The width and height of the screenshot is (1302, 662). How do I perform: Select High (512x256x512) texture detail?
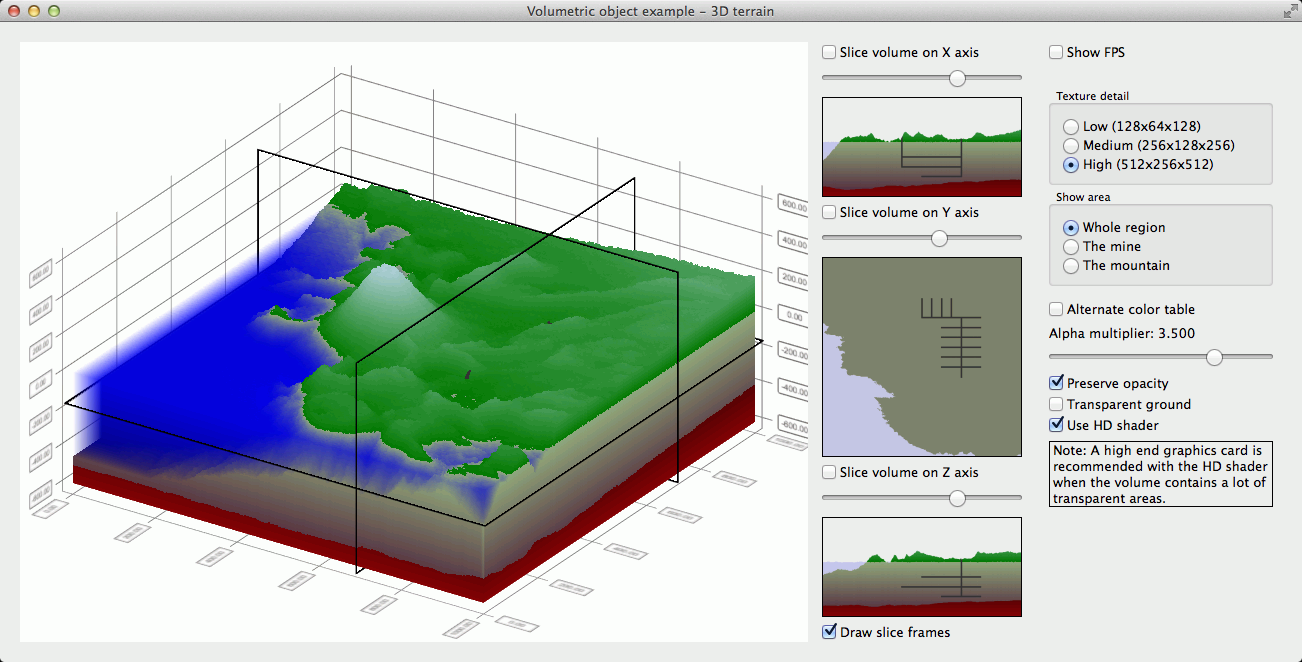point(1070,164)
